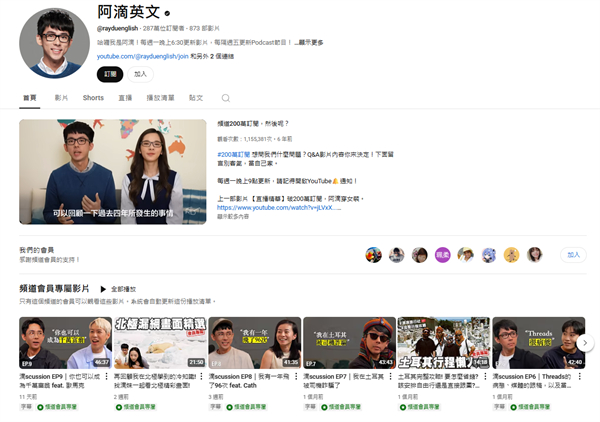
Task: Open third member avatar in 我們的會員 row
Action: (x=419, y=255)
